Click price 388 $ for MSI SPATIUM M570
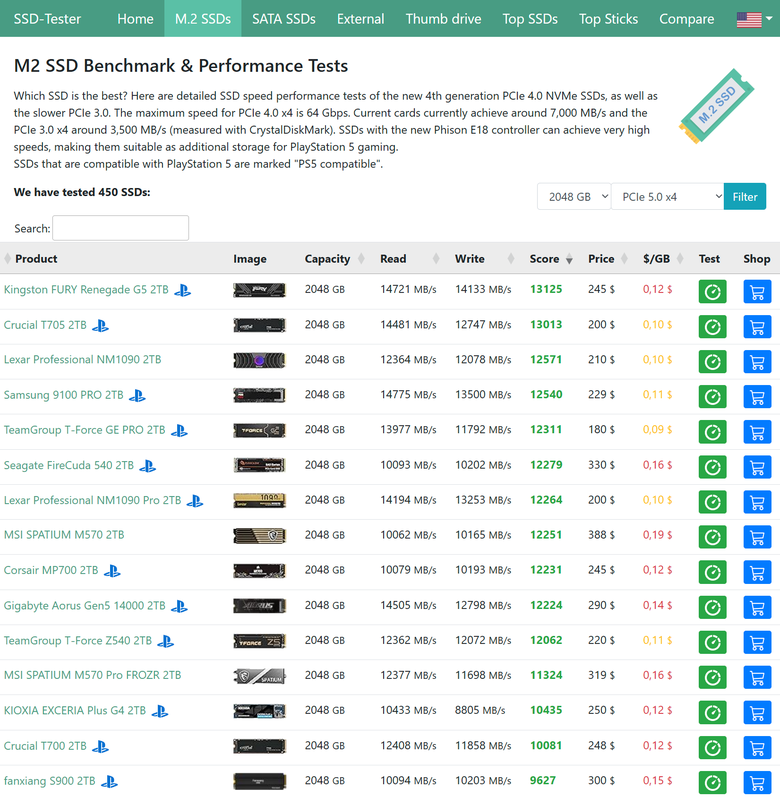Screen dimensions: 780x797 coord(601,535)
